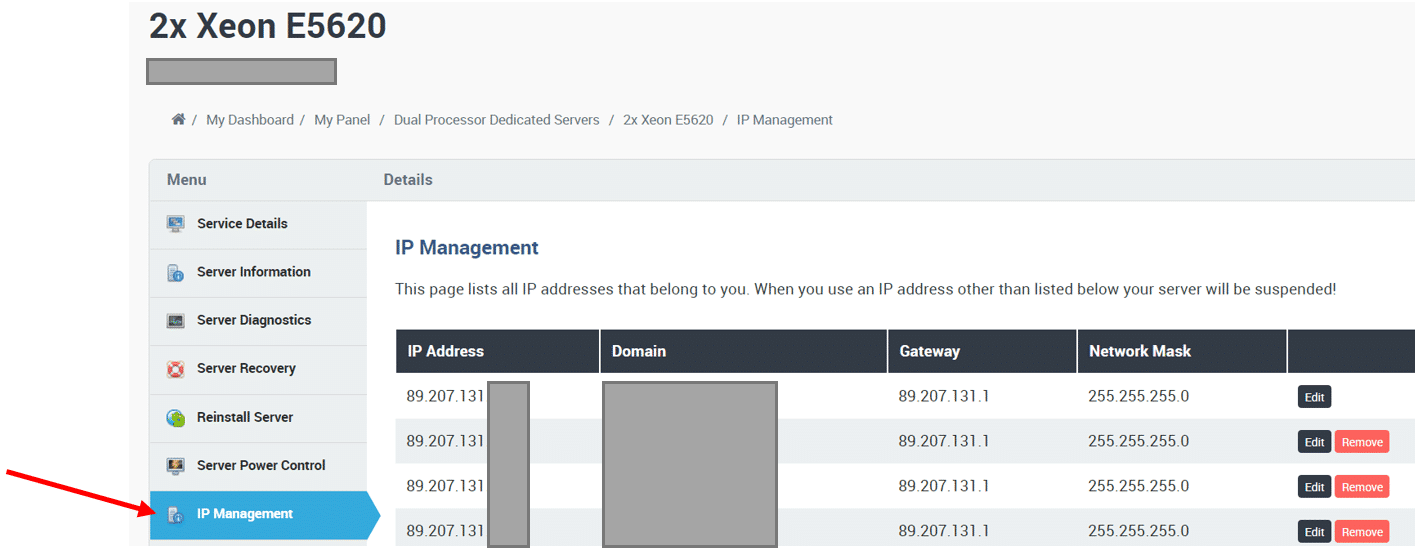Click the Server Information icon
The height and width of the screenshot is (550, 1415).
click(x=176, y=272)
